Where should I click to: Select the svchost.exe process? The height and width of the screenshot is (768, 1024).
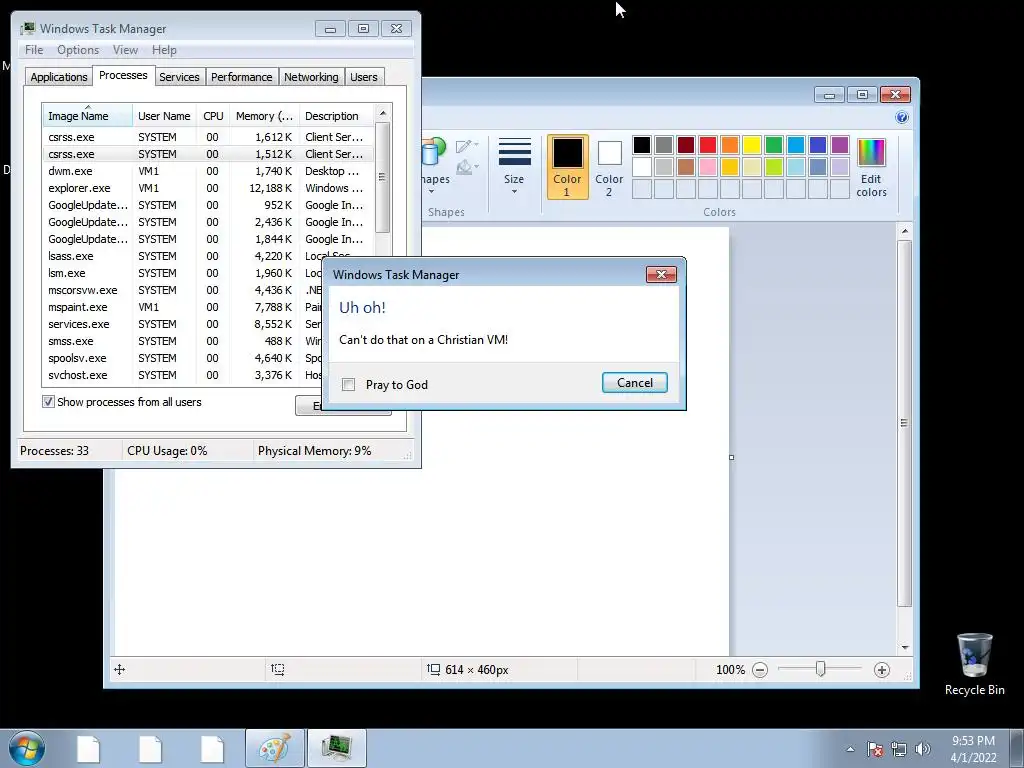coord(183,375)
